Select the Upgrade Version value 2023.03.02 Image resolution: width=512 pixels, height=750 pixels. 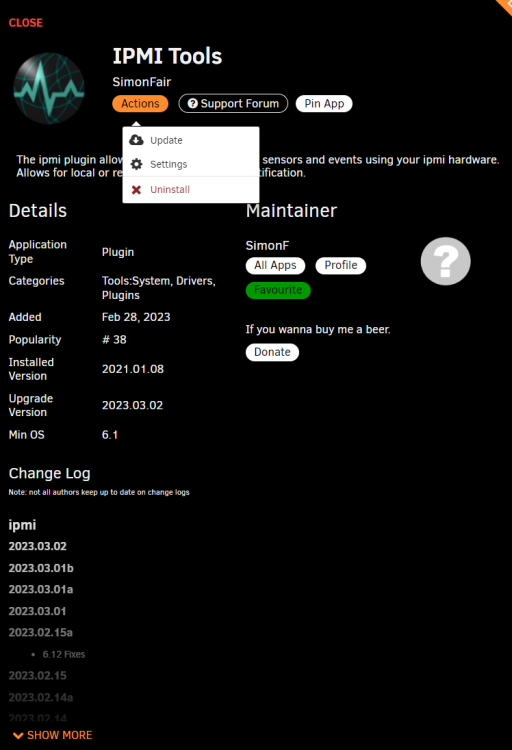[132, 405]
